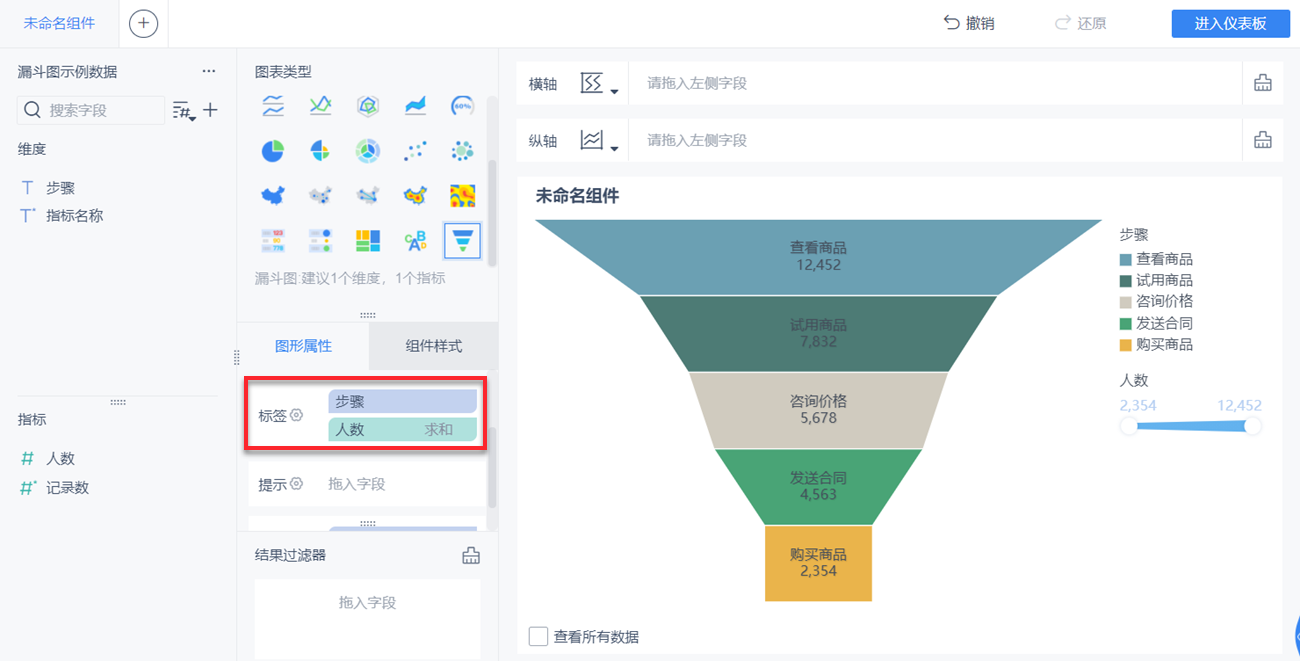Image resolution: width=1300 pixels, height=661 pixels.
Task: Click the 试用商品 funnel segment
Action: [818, 333]
